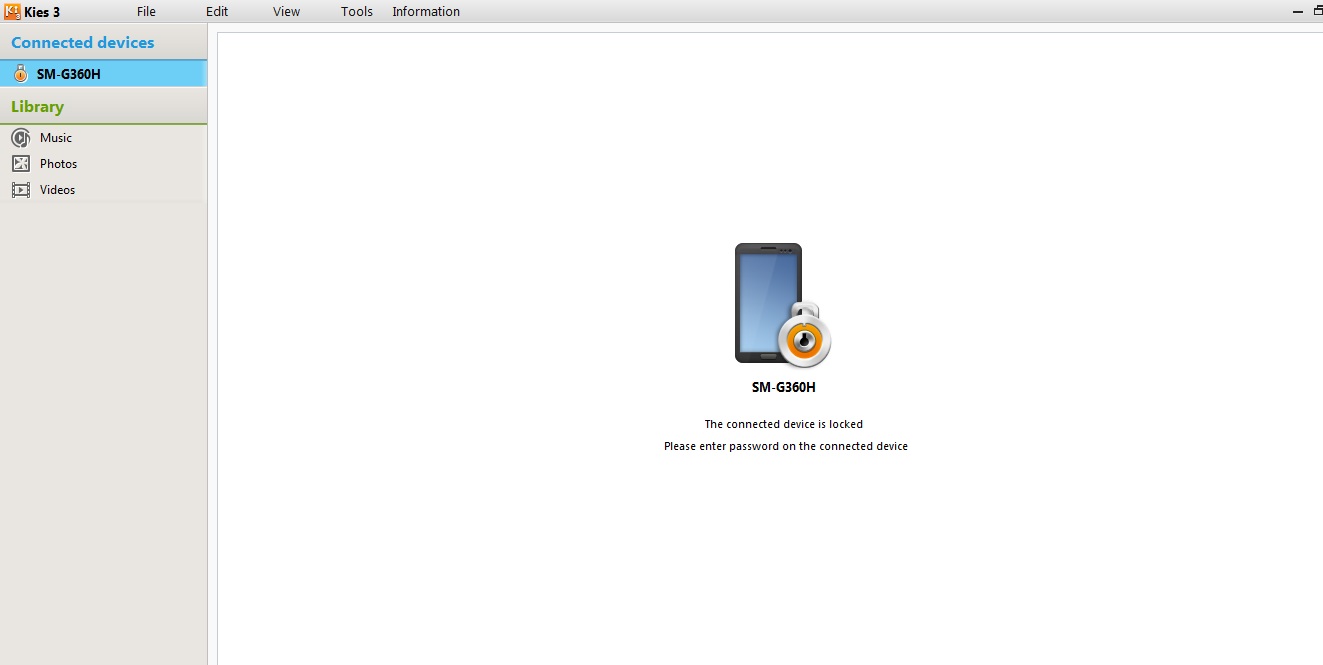Image resolution: width=1323 pixels, height=665 pixels.
Task: Open the Edit menu
Action: tap(217, 12)
